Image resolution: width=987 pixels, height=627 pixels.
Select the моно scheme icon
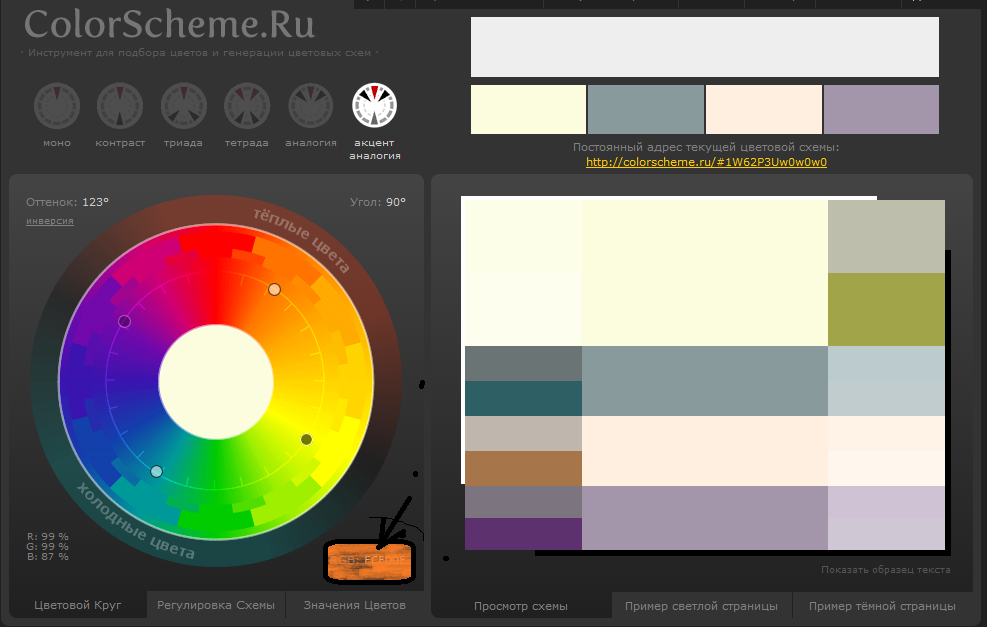pos(57,106)
